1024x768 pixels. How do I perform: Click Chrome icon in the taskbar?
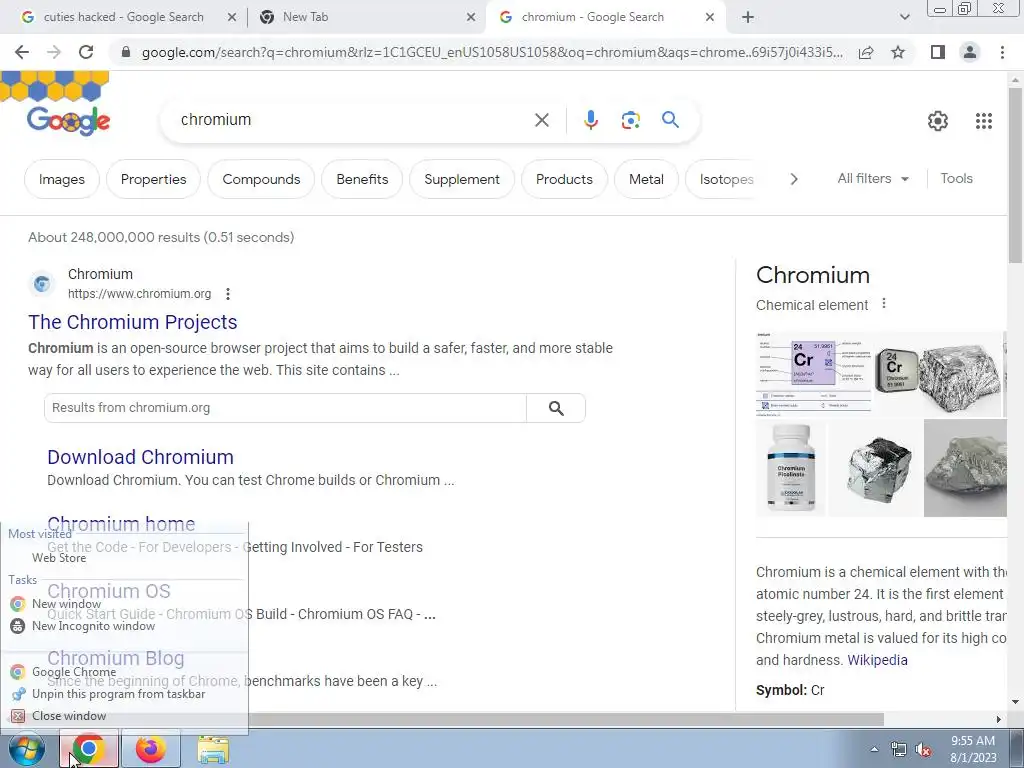point(89,749)
